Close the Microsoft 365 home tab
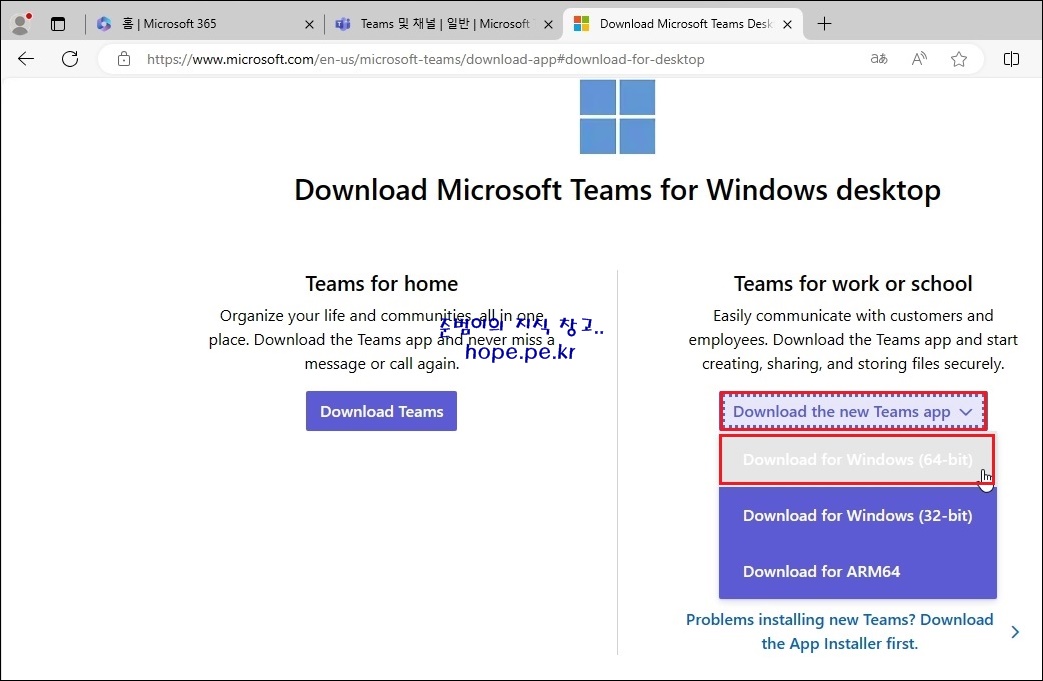Image resolution: width=1043 pixels, height=681 pixels. (309, 25)
